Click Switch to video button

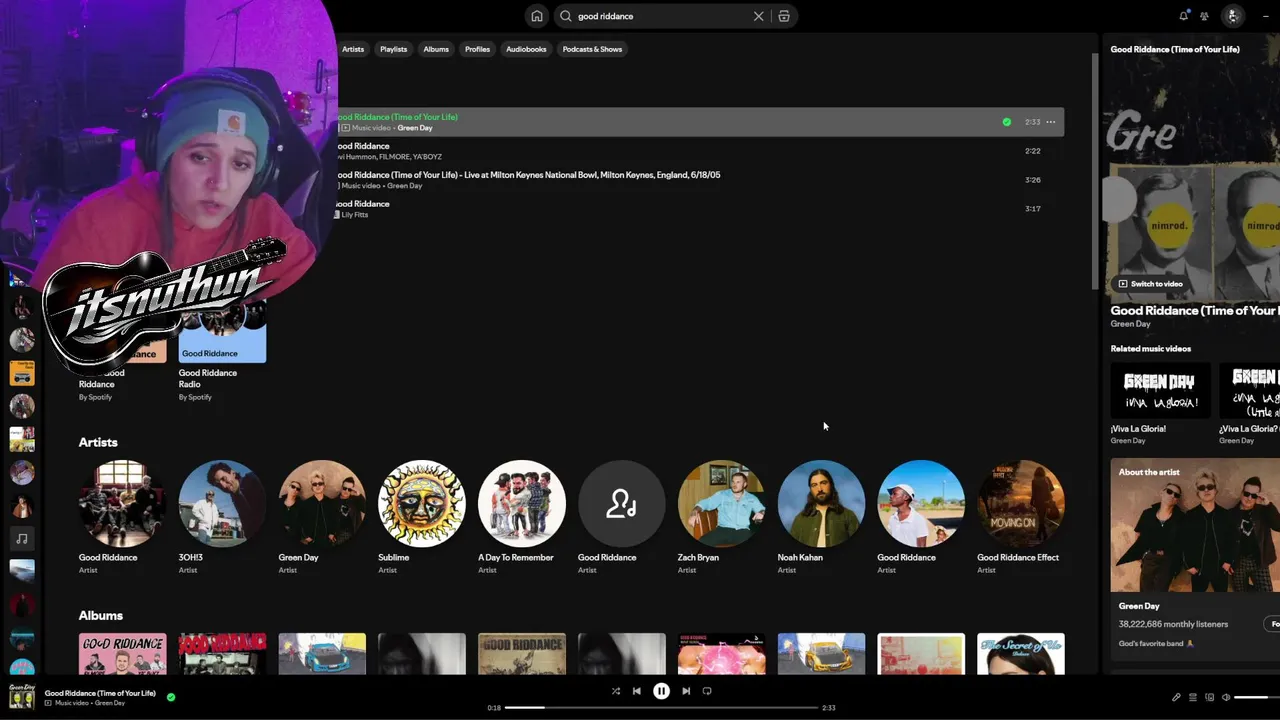[1150, 284]
